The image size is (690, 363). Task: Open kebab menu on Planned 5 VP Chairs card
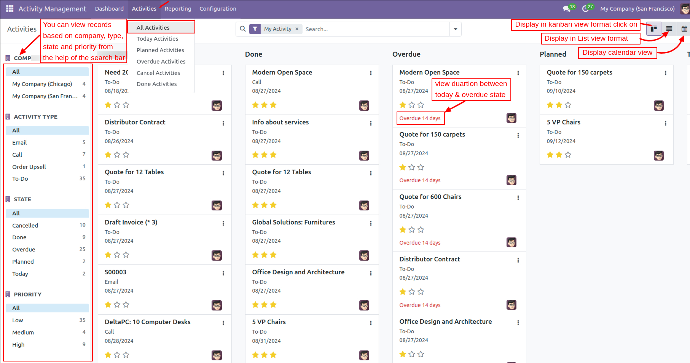coord(665,123)
